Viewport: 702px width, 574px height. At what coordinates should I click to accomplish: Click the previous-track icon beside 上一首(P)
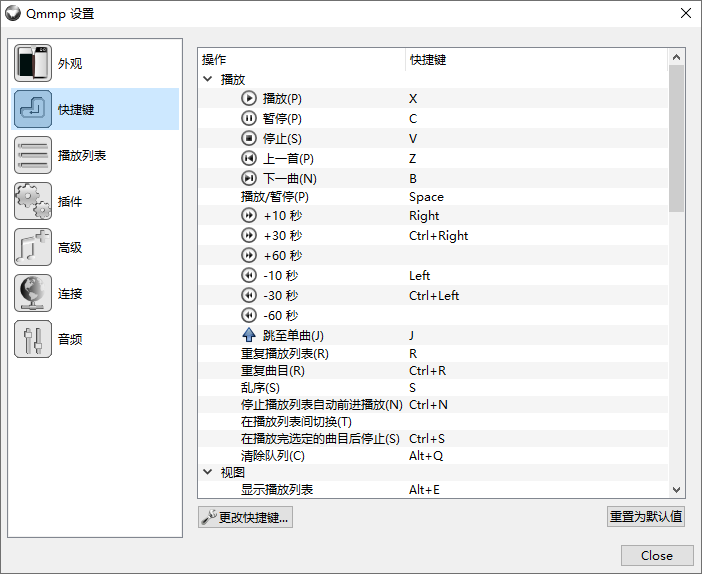coord(249,158)
